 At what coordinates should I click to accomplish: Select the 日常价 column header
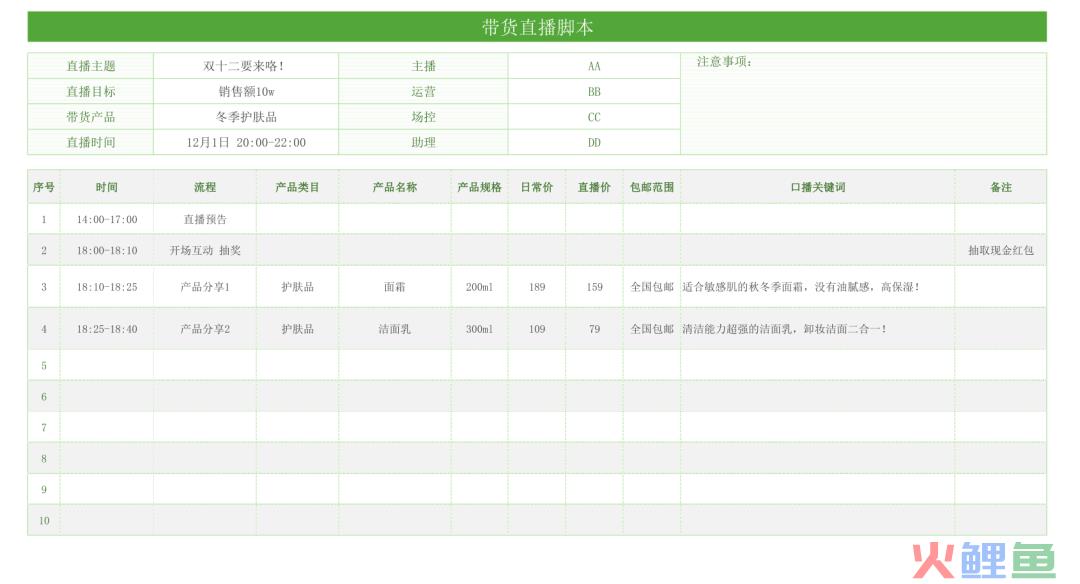pos(537,187)
